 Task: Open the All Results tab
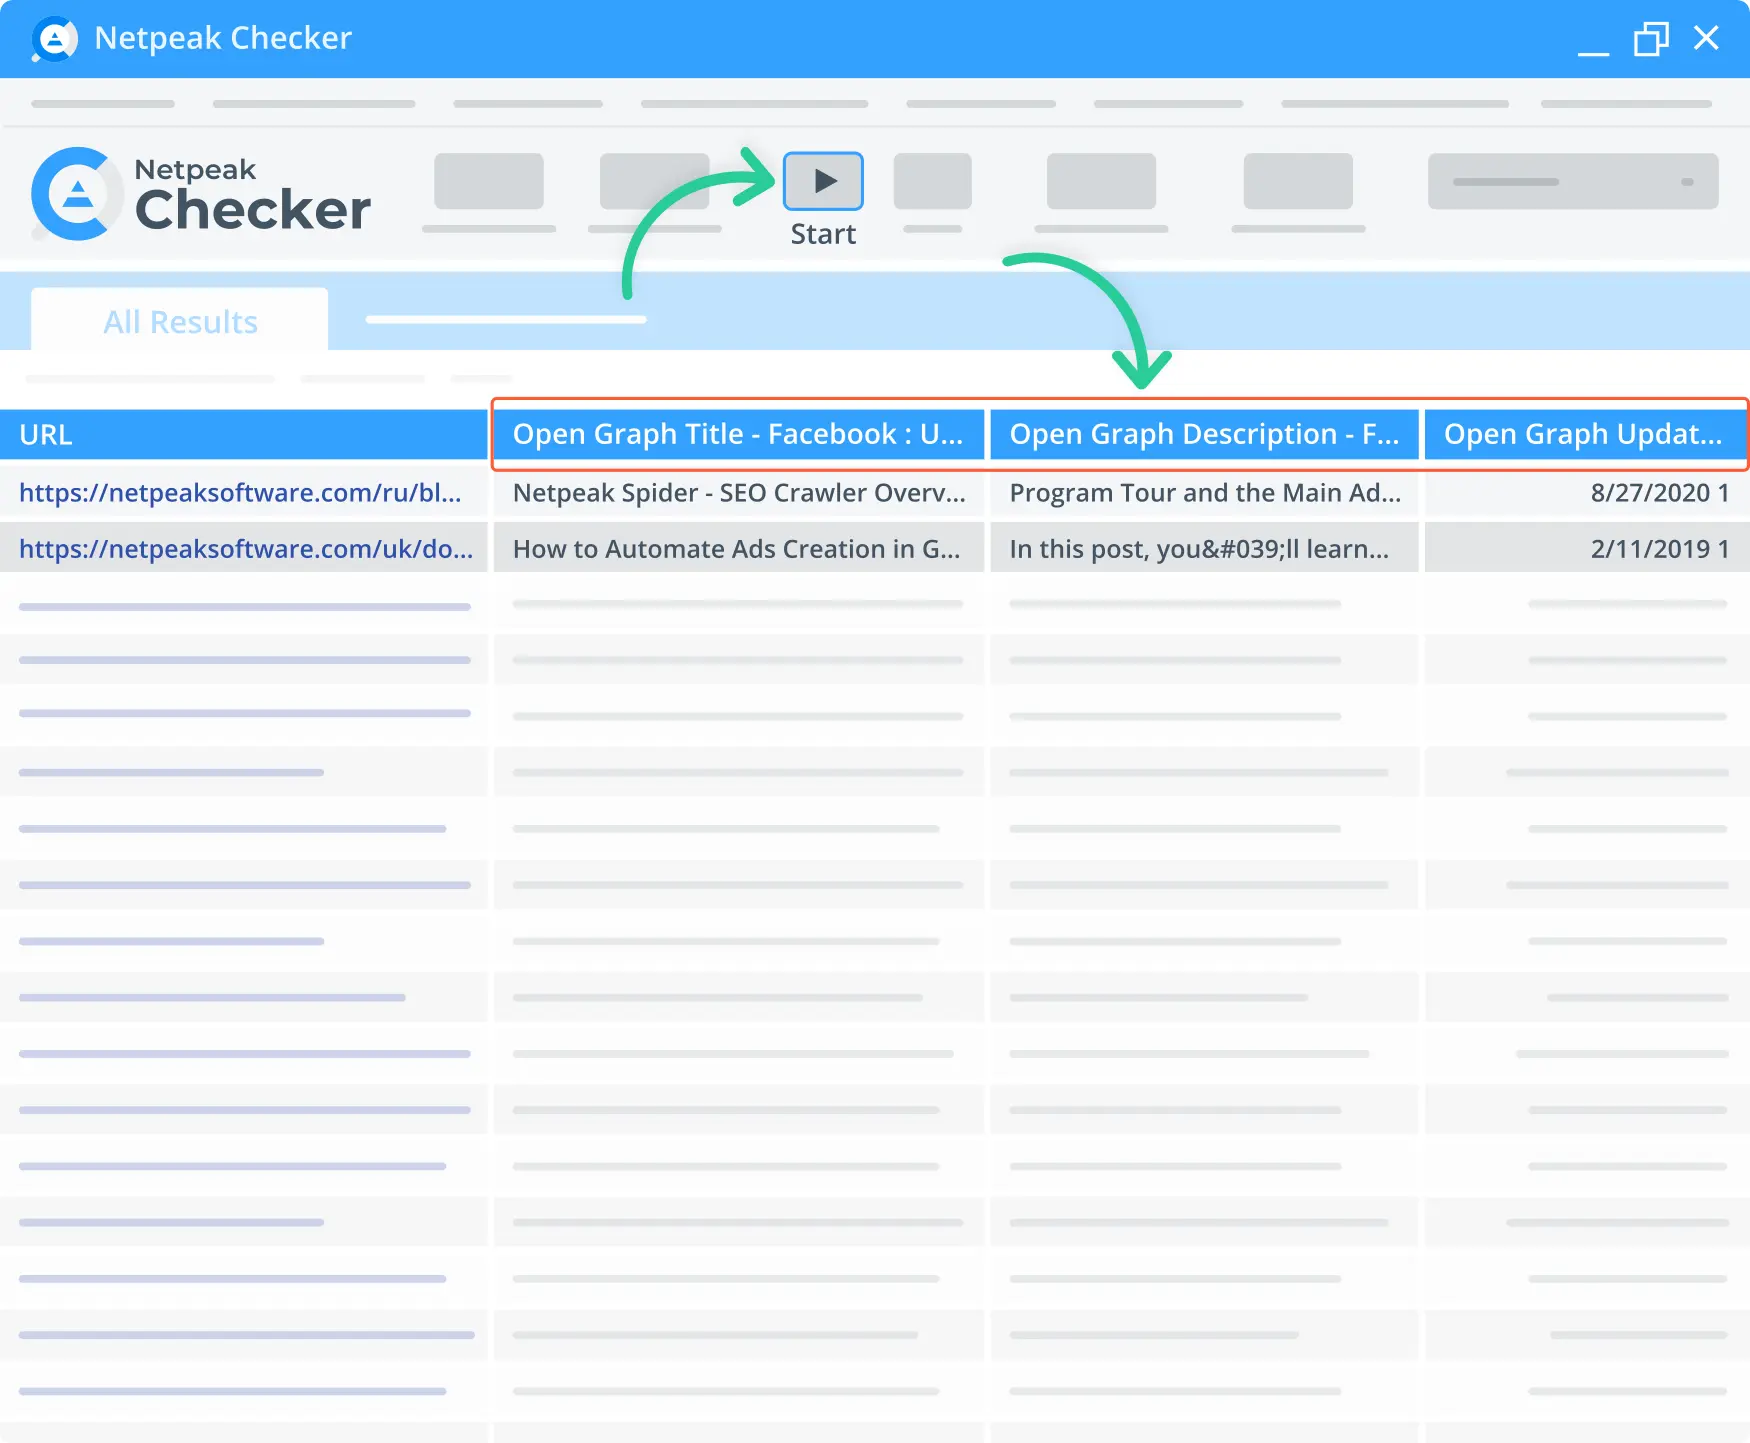point(180,321)
